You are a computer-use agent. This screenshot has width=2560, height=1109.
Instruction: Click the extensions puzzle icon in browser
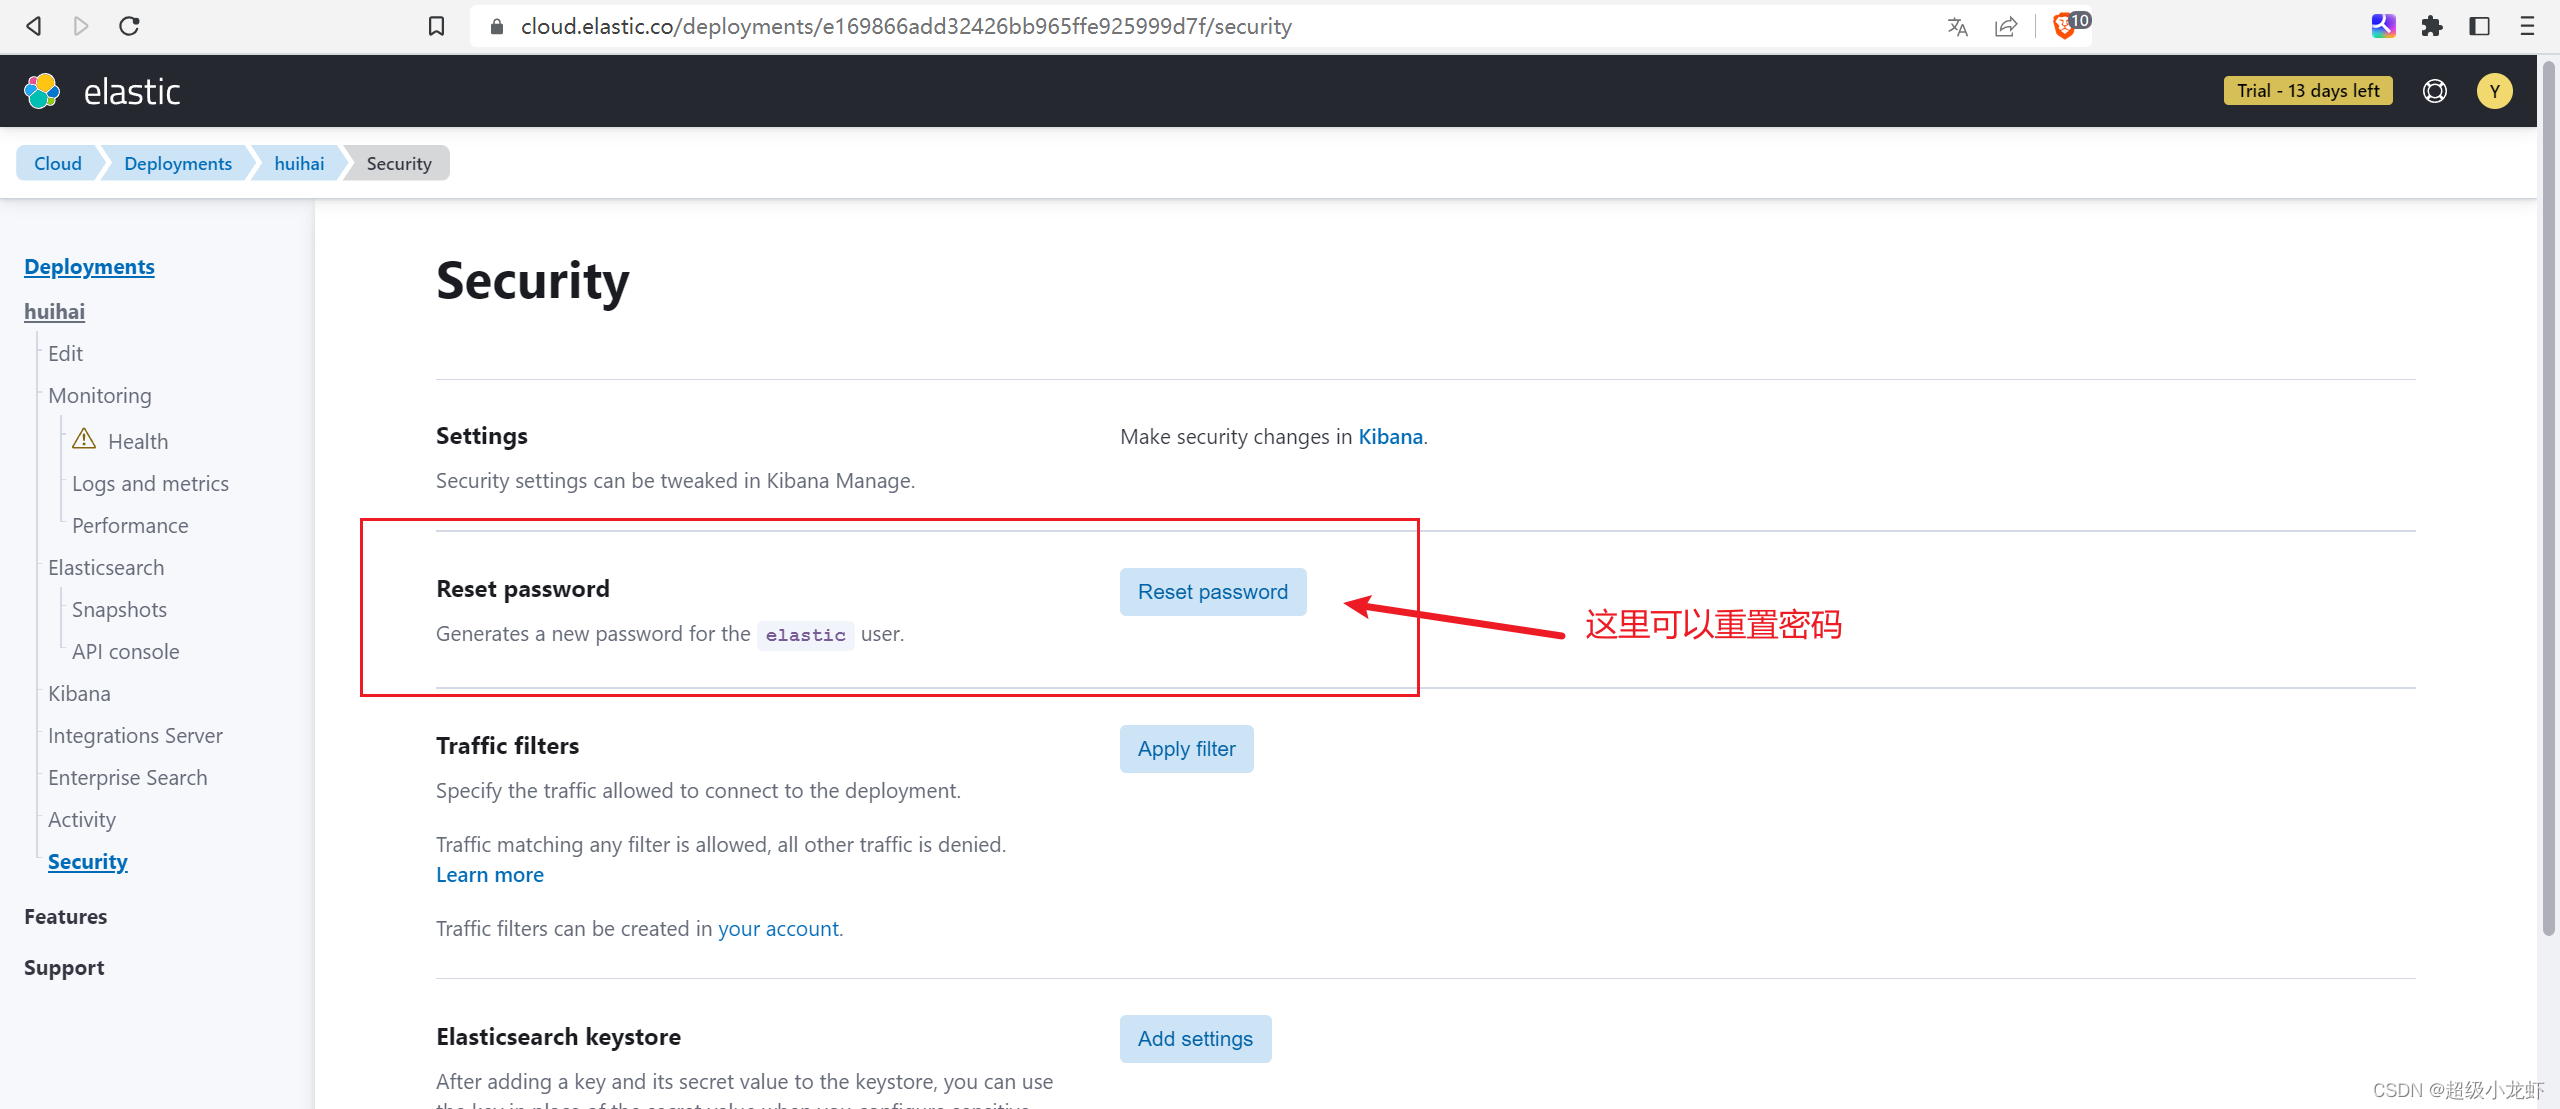(2433, 24)
